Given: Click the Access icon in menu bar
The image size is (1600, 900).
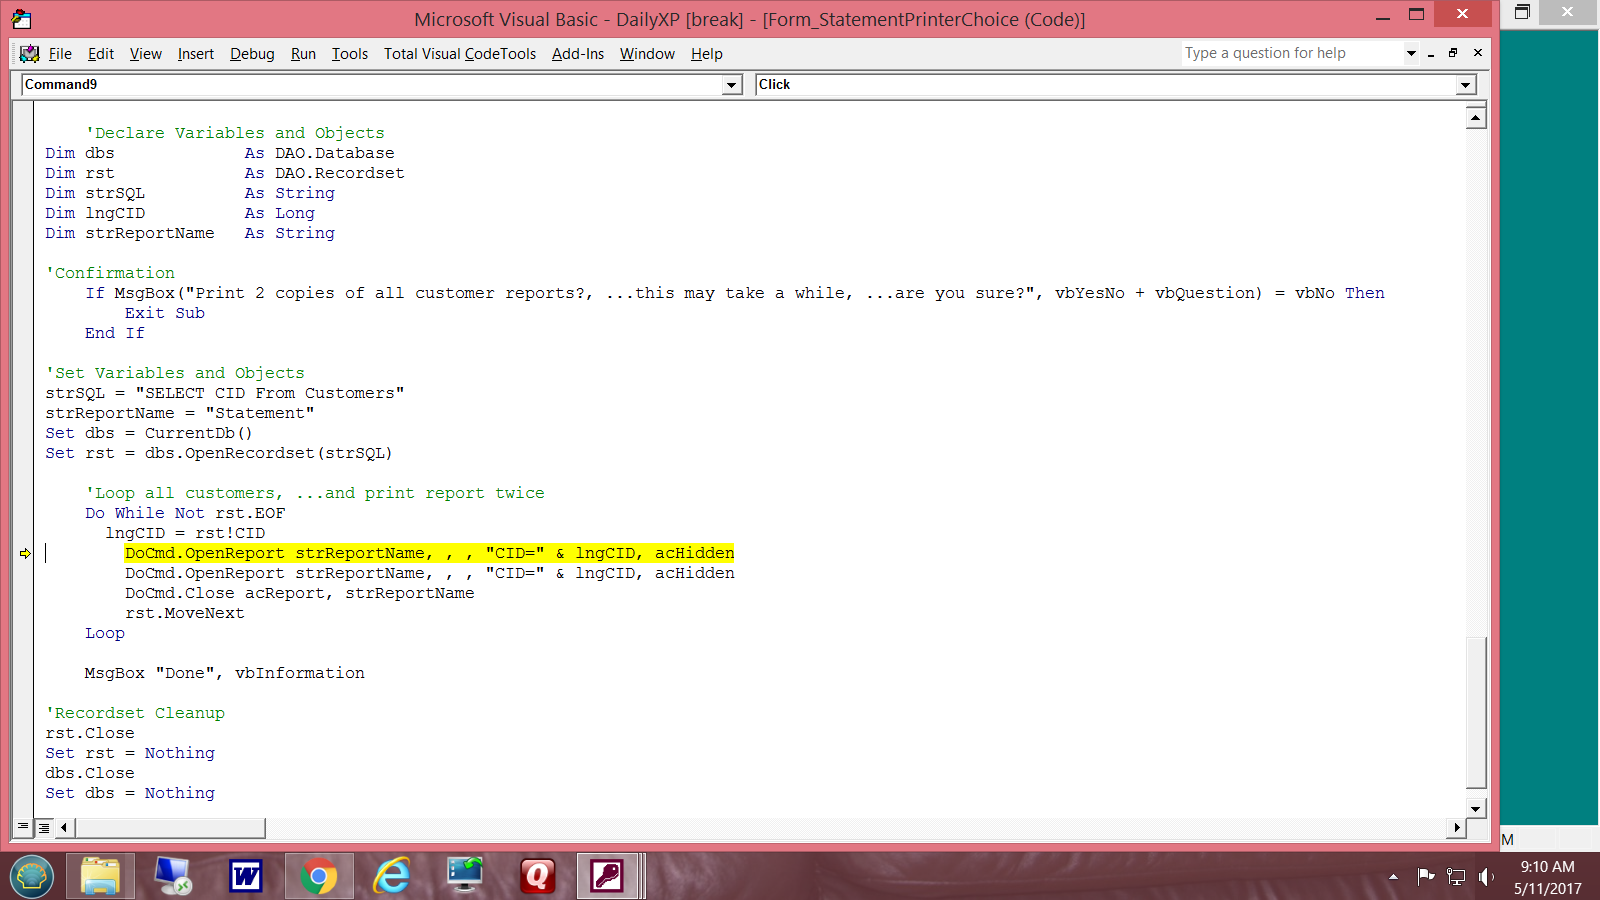Looking at the screenshot, I should 29,54.
